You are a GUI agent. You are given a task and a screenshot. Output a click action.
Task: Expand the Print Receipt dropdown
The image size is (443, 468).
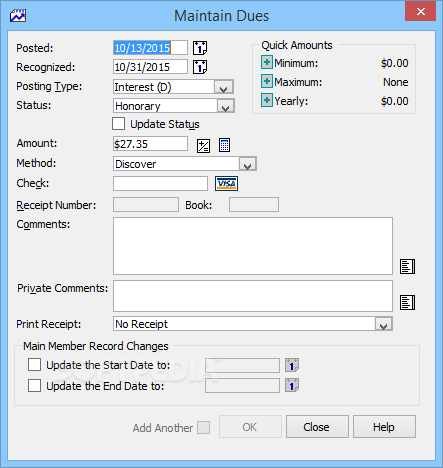click(384, 324)
